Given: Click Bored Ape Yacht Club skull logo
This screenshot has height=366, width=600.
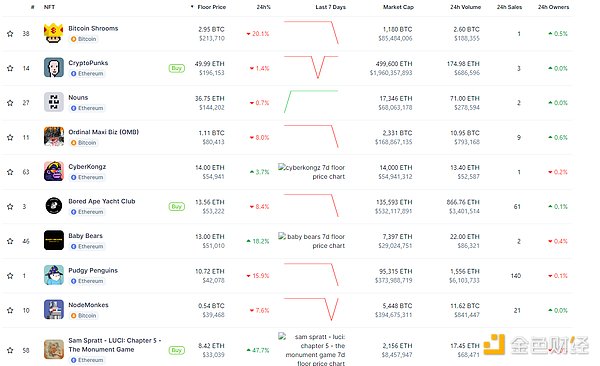Looking at the screenshot, I should coord(54,206).
